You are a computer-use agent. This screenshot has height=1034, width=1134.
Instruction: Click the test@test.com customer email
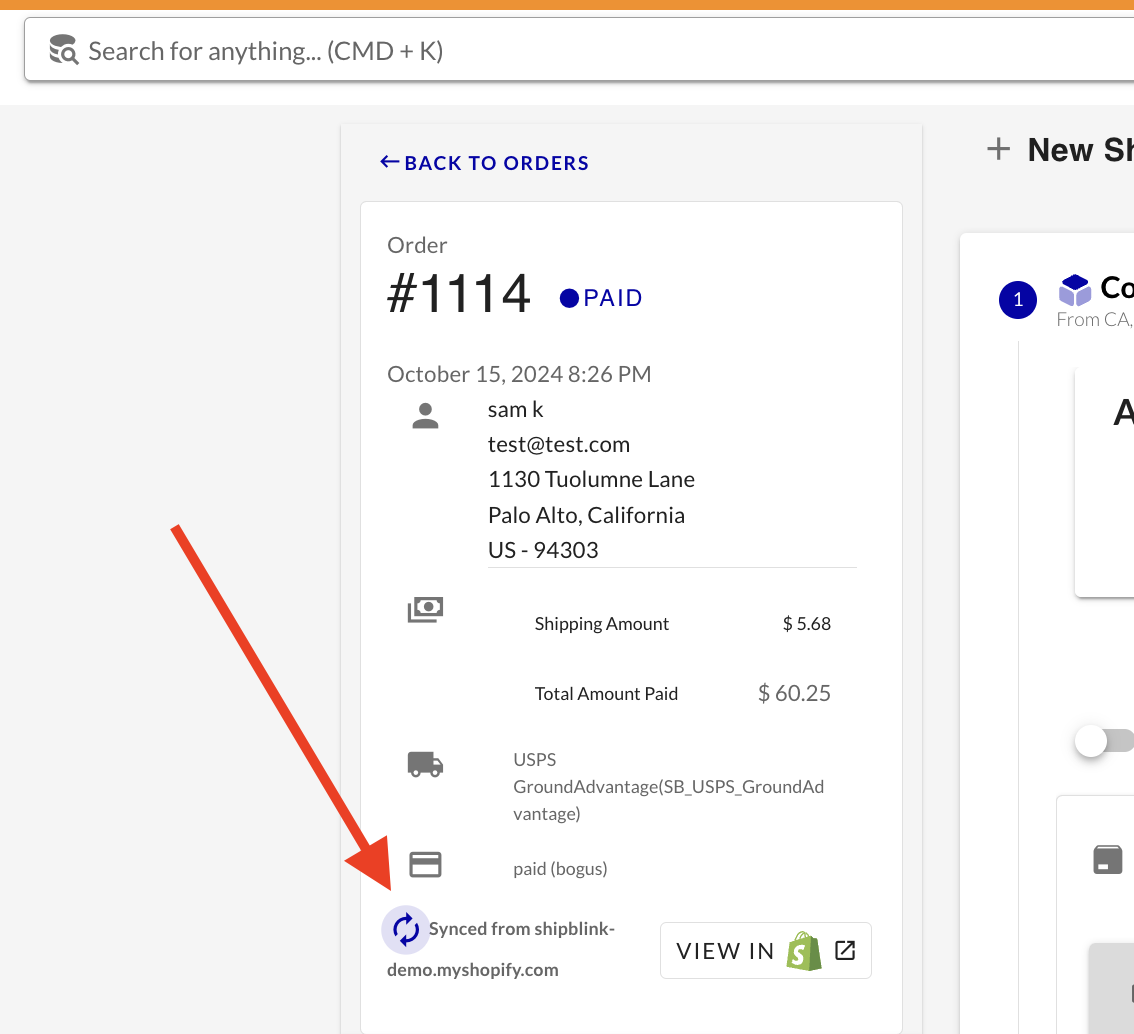click(558, 445)
